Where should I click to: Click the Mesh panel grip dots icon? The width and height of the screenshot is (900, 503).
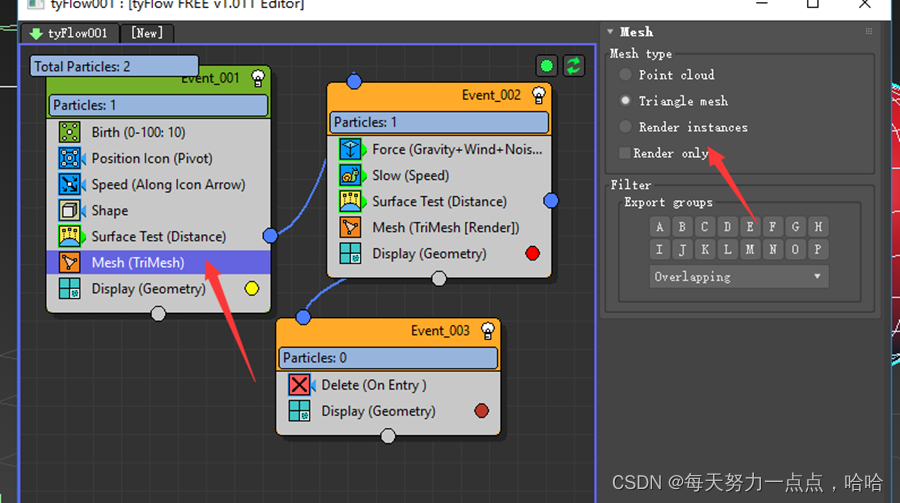click(868, 32)
